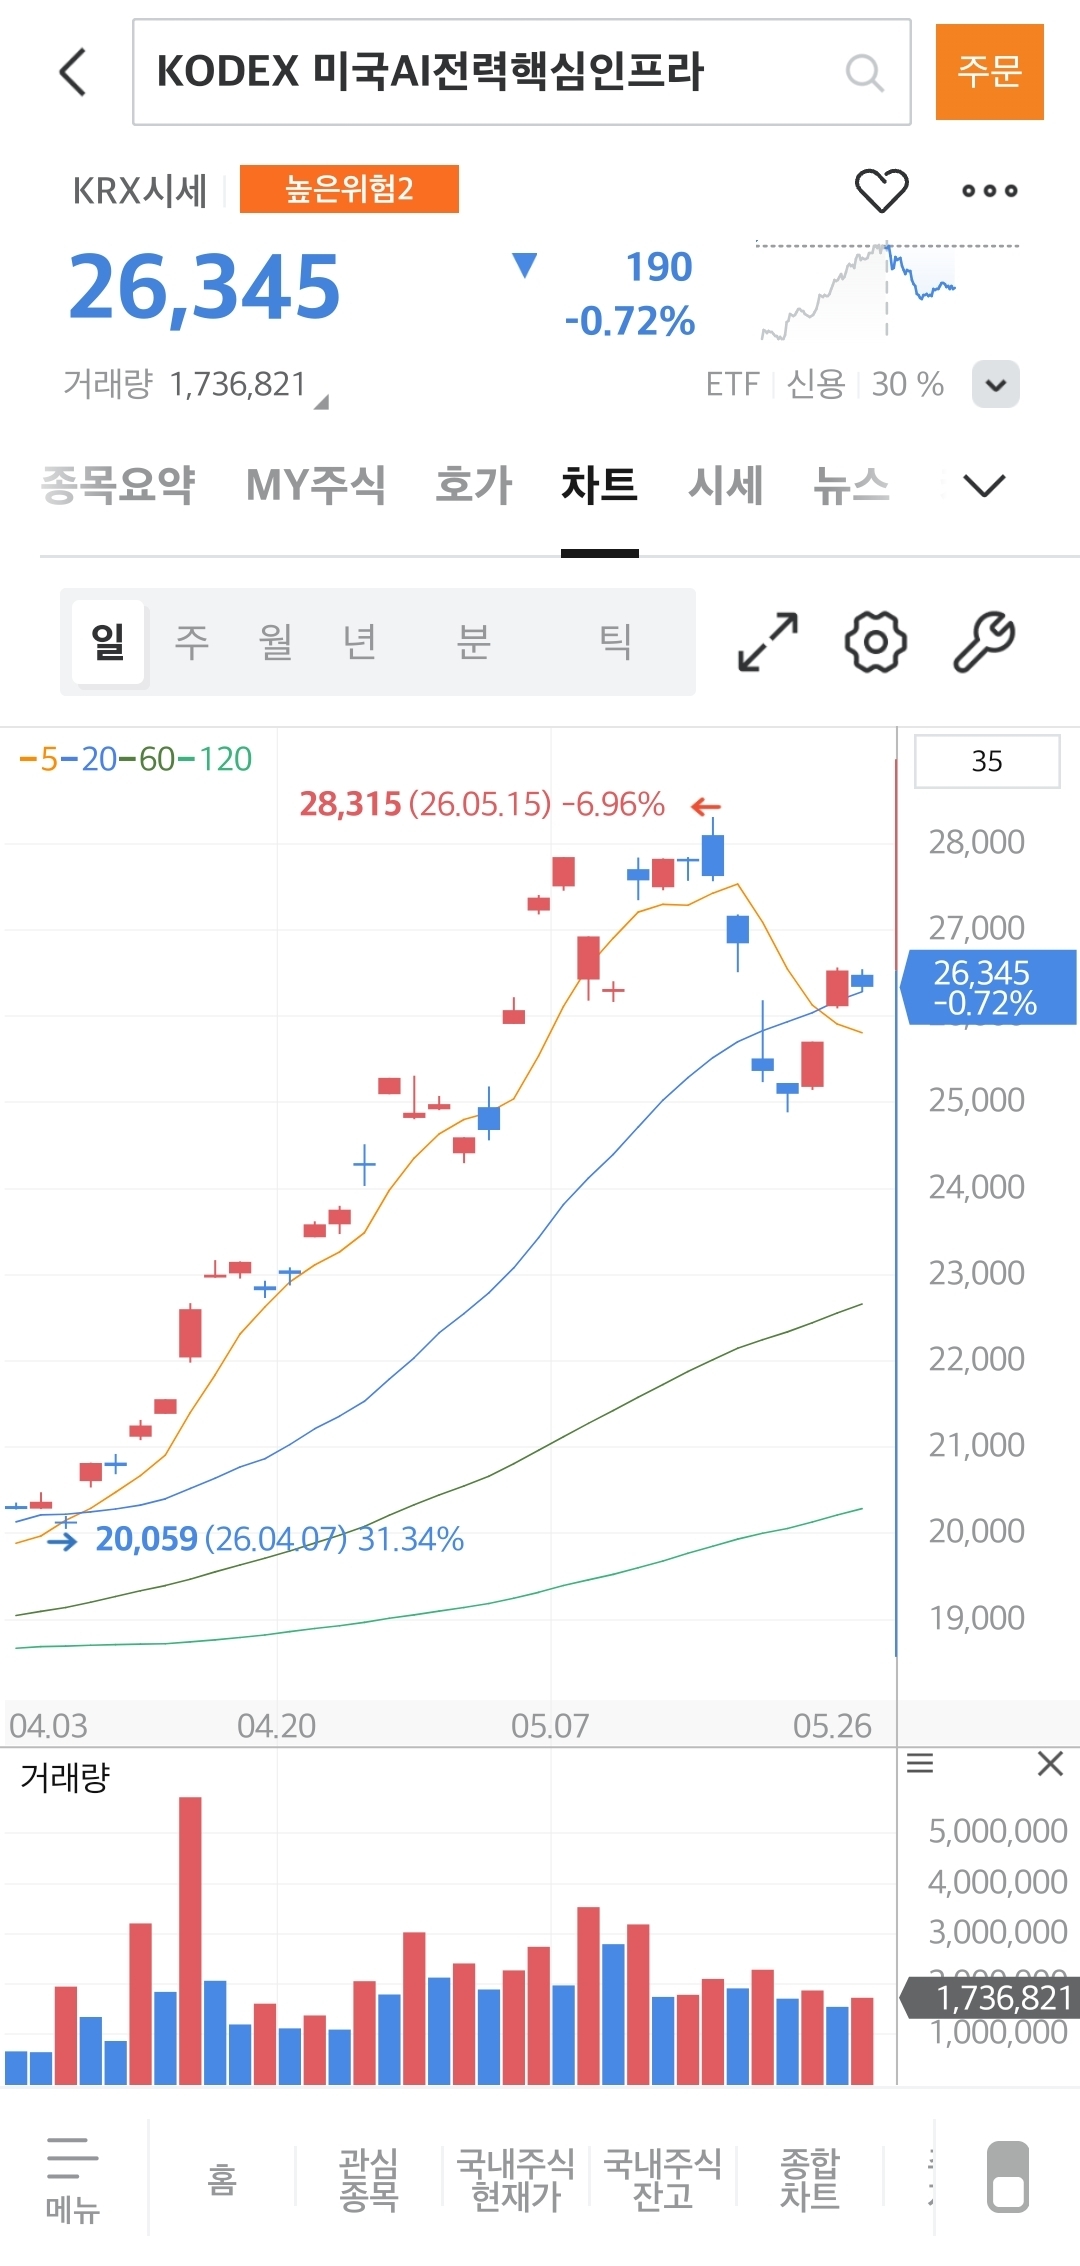Tap the 거래량 1,736,821 volume text
The image size is (1080, 2266).
coord(185,384)
